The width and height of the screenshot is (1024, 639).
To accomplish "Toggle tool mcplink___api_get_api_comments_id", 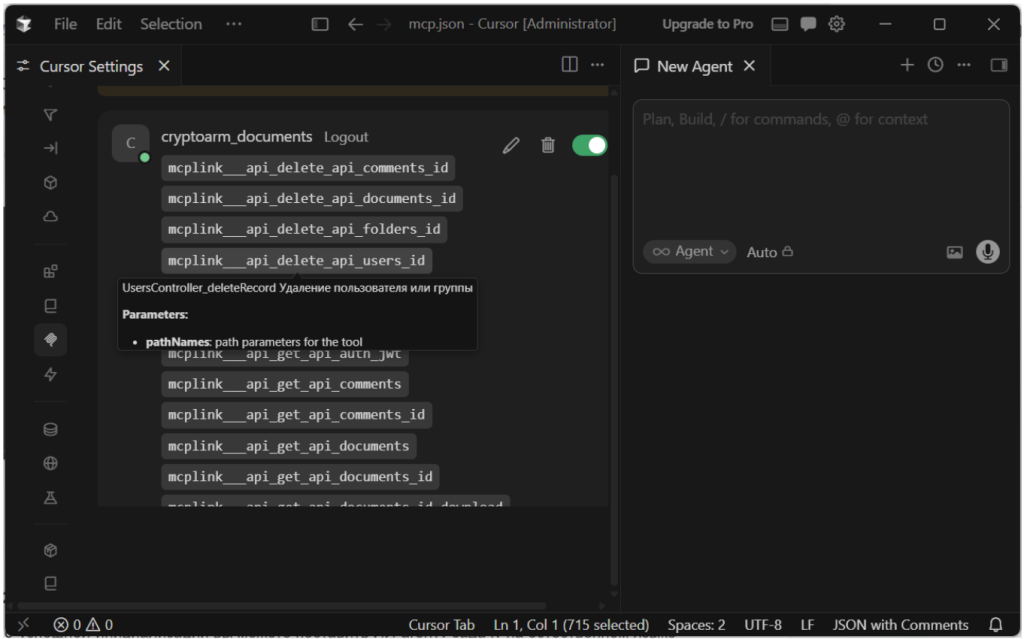I will coord(296,415).
